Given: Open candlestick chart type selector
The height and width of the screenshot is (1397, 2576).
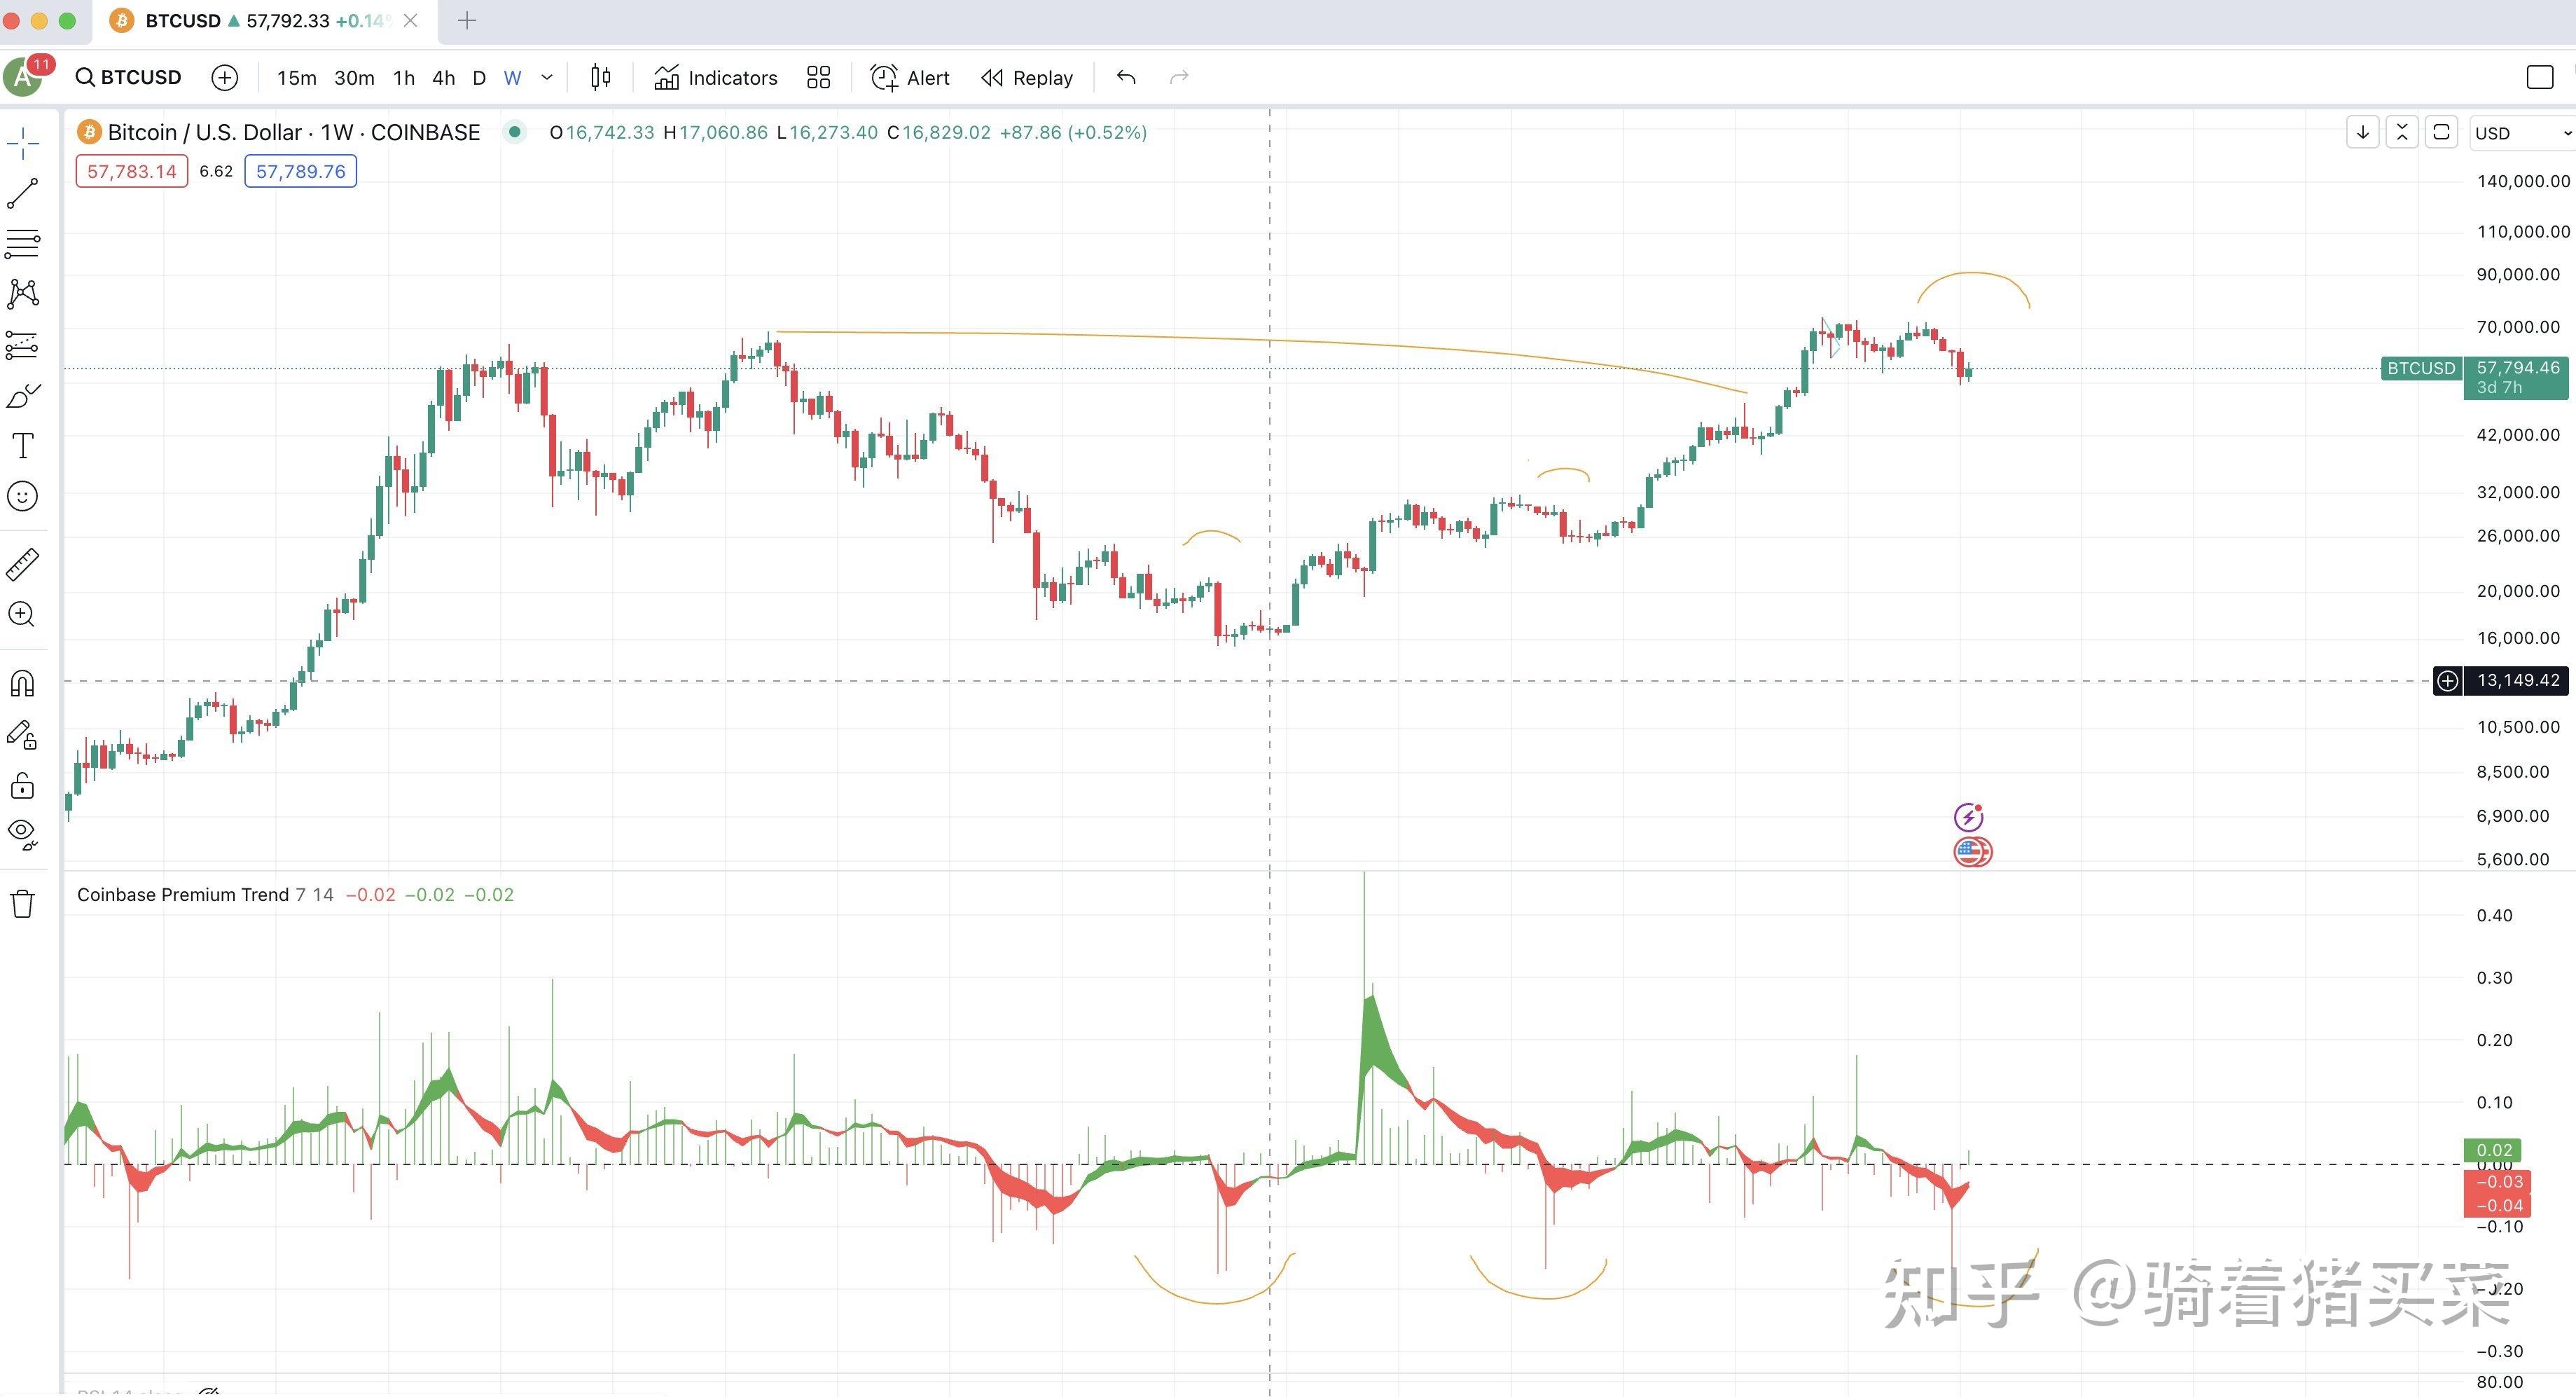Looking at the screenshot, I should [600, 78].
